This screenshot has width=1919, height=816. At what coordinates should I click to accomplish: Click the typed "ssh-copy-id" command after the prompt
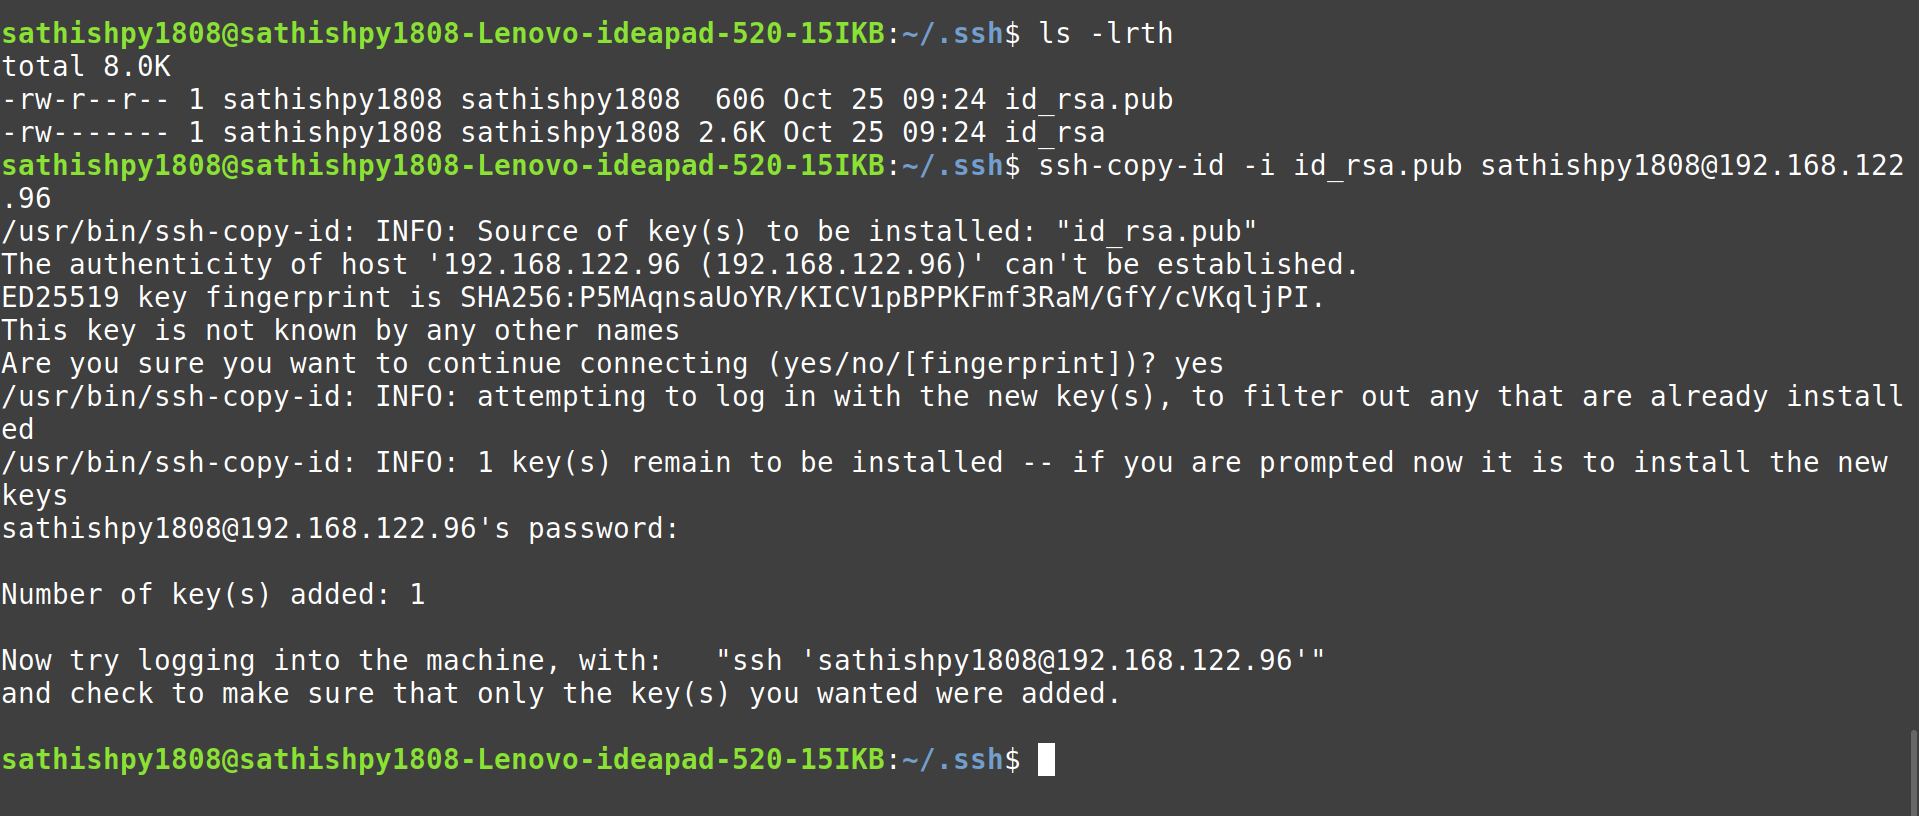point(1130,166)
